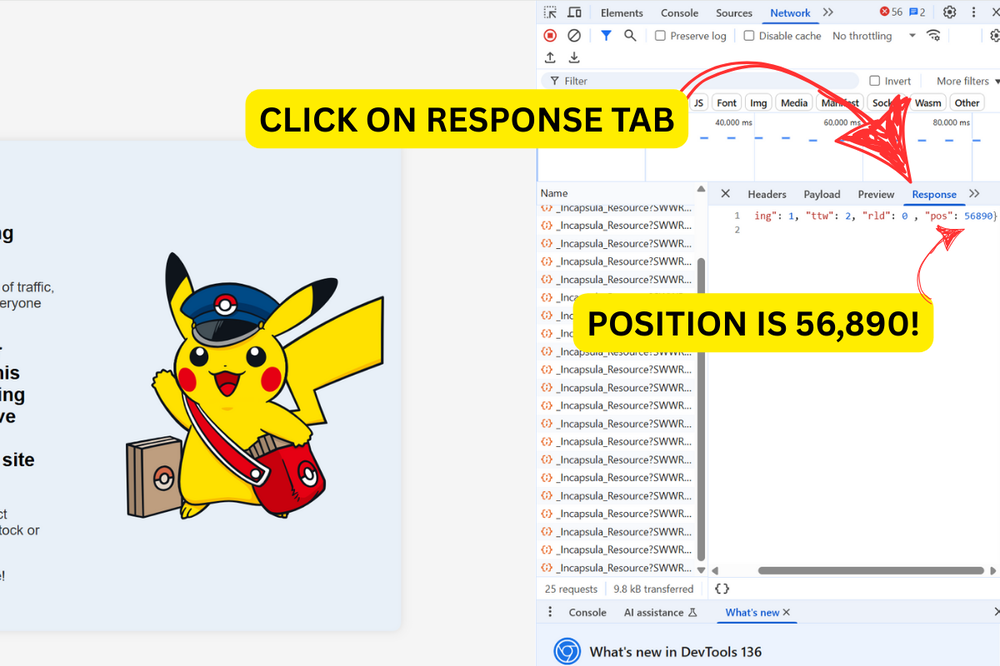Open the Preview tab

876,194
